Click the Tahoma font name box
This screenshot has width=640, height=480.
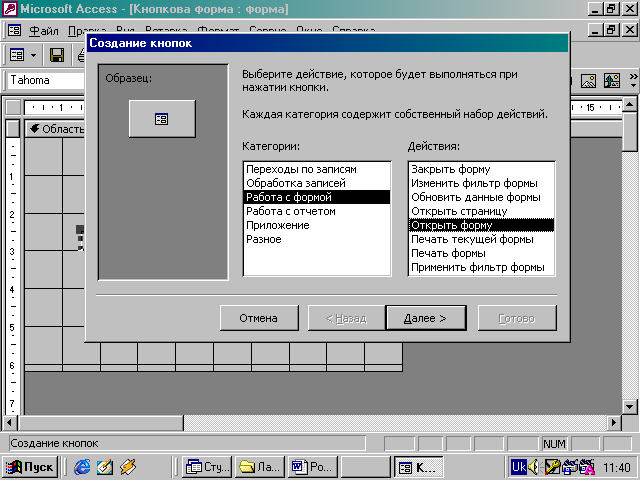pyautogui.click(x=45, y=80)
